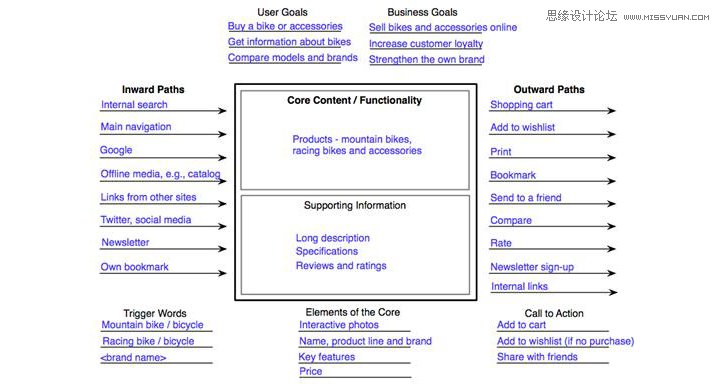
Task: Open the 'Reviews and ratings' link
Action: 341,265
